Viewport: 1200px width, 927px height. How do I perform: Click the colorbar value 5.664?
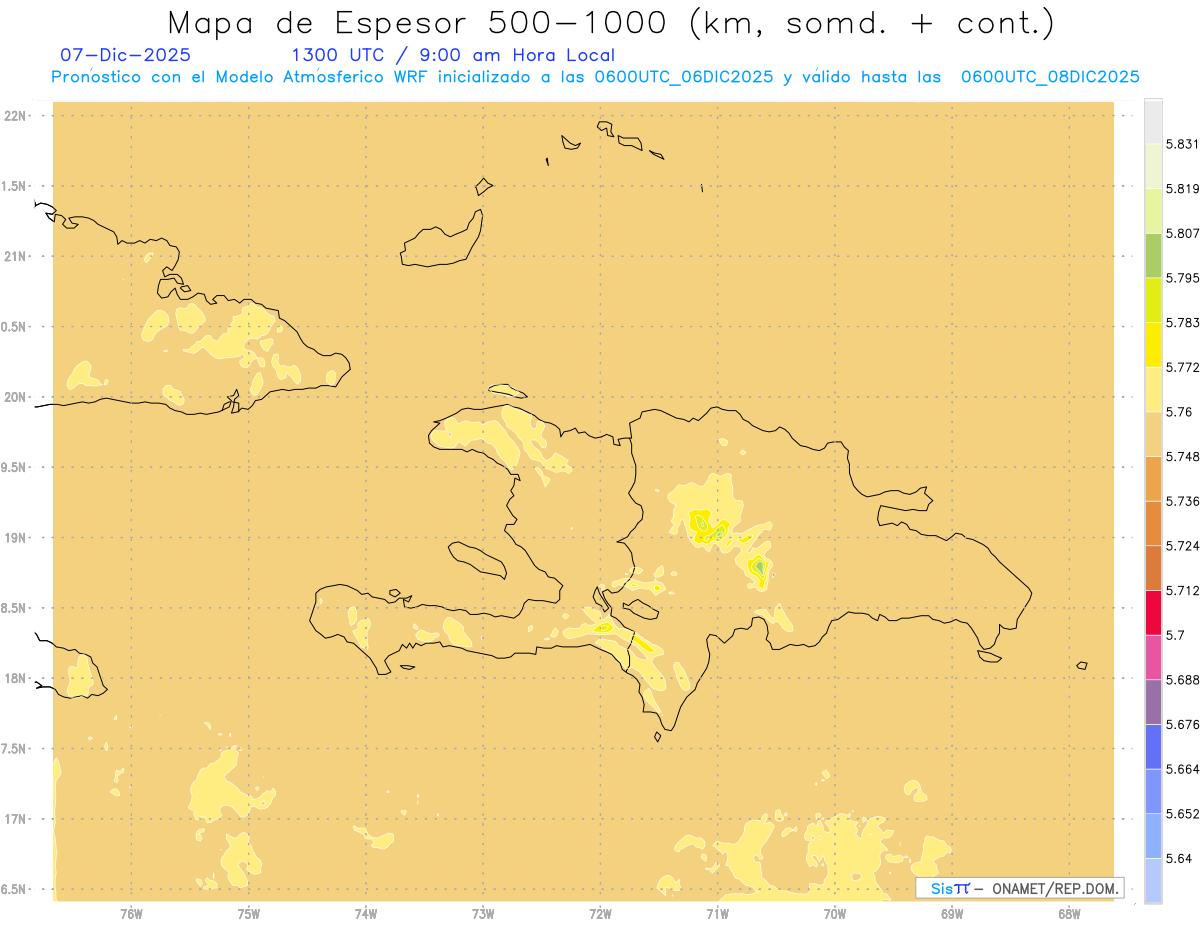coord(1183,770)
